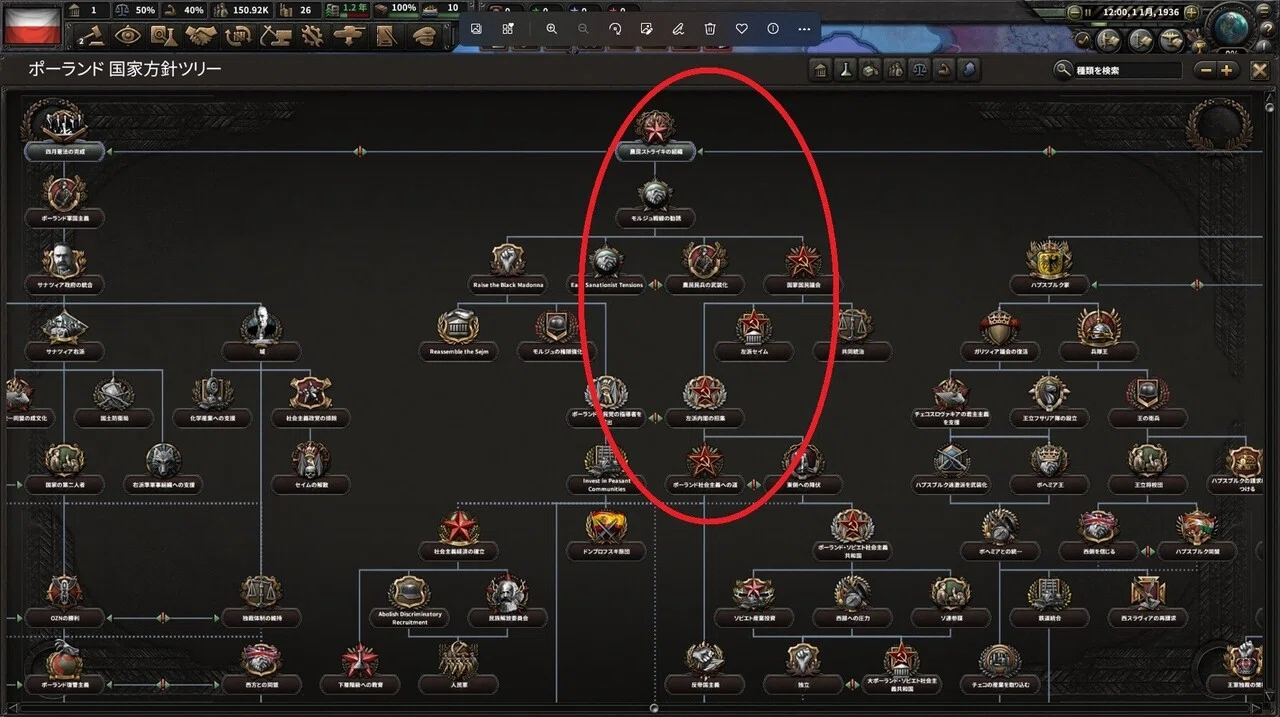Select the ドンブロフスキ師団 focus
Viewport: 1280px width, 717px height.
[606, 535]
